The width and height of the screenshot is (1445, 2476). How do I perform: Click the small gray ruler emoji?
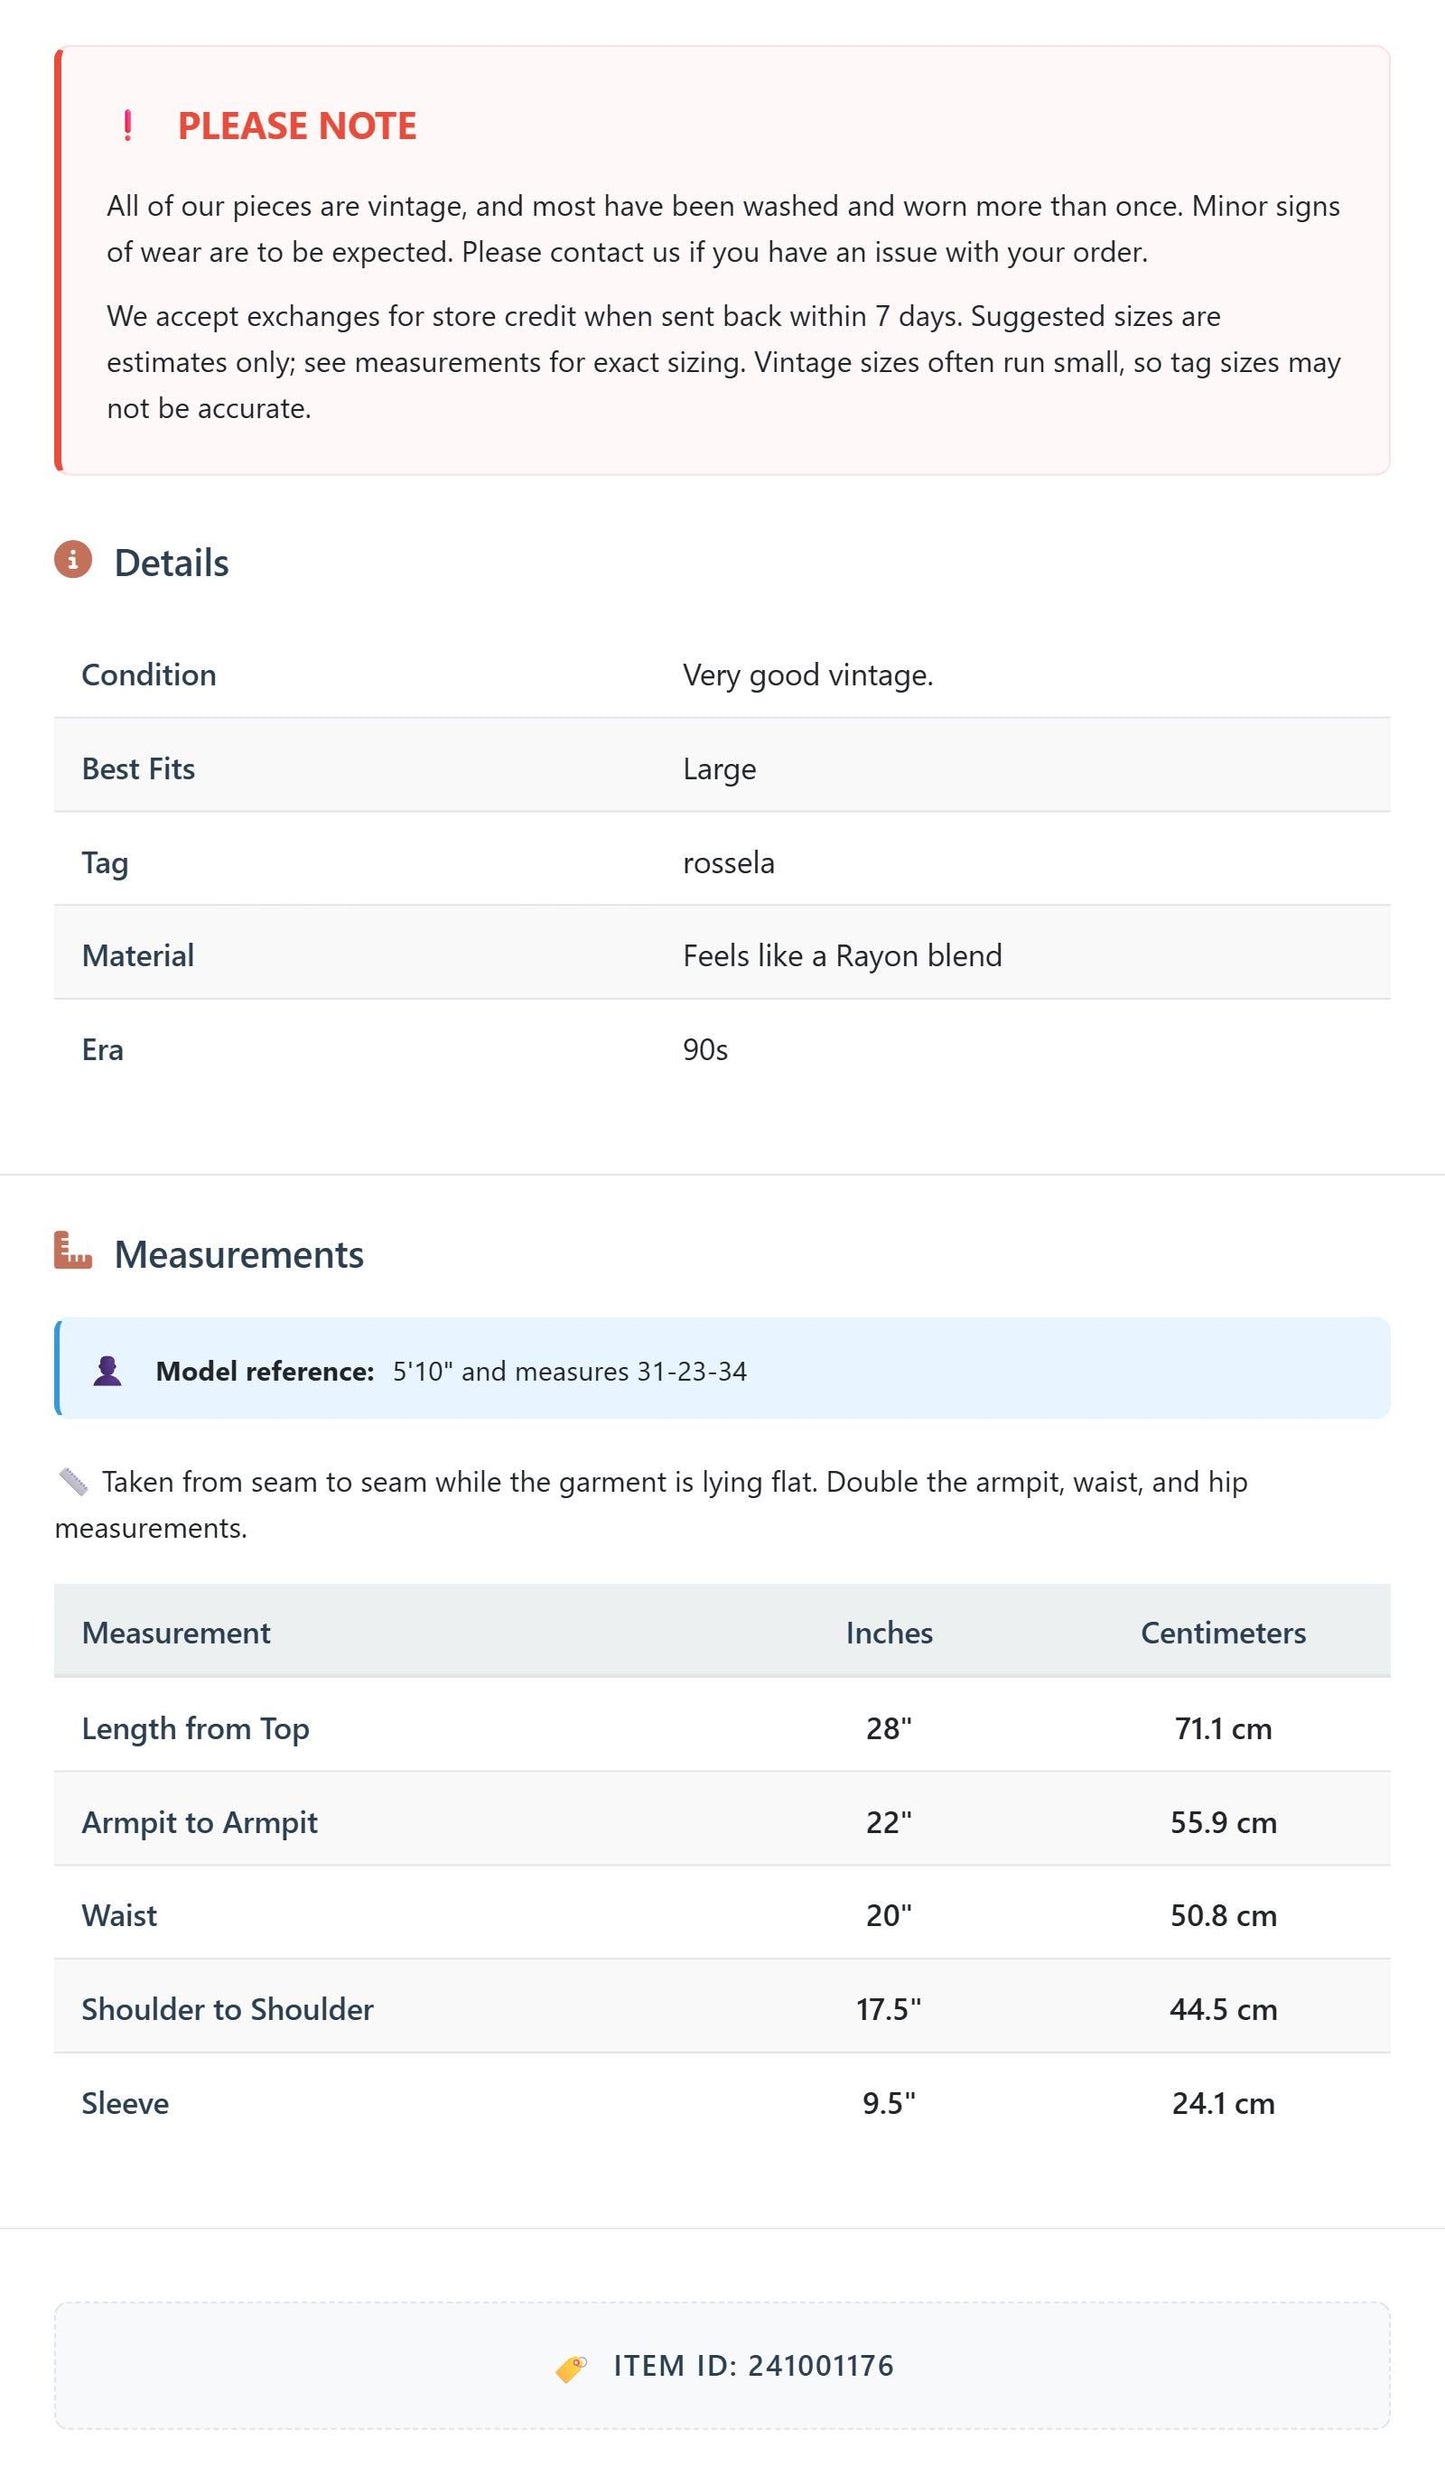(73, 1481)
